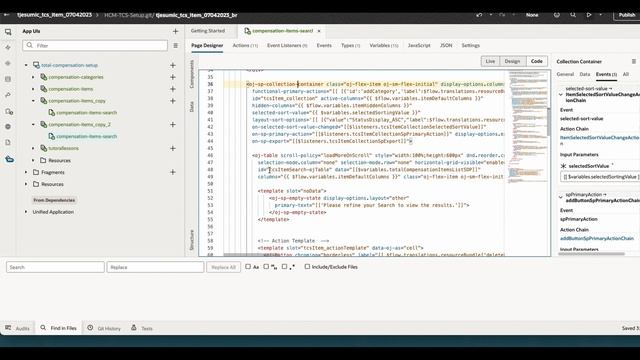Viewport: 640px width, 360px height.
Task: Switch to Live mode
Action: 490,61
